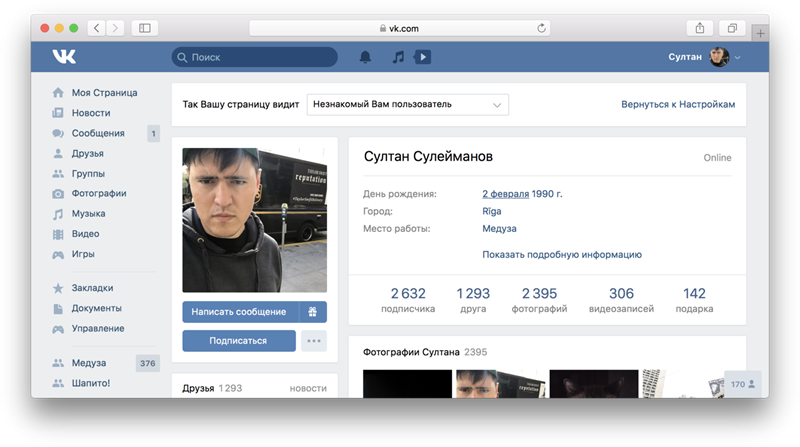Go to Друзья in the left menu
The width and height of the screenshot is (800, 447).
click(87, 153)
